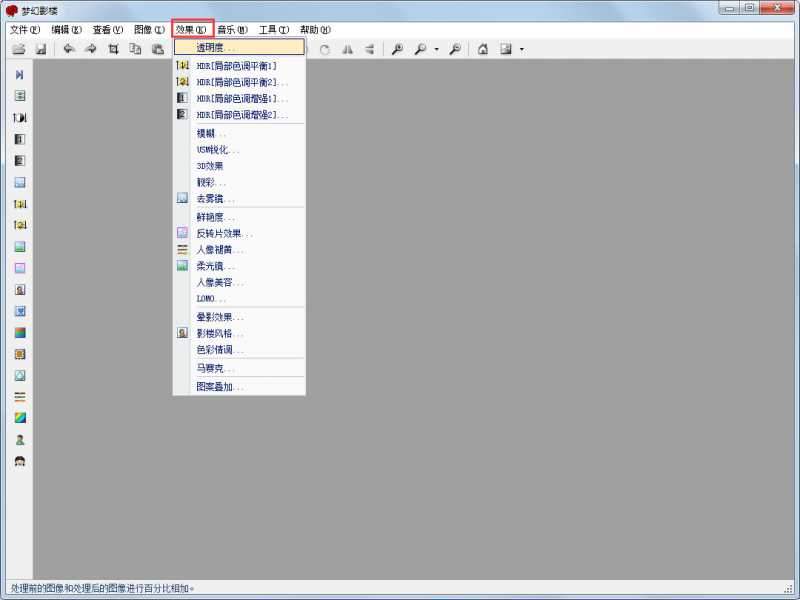Click the horizontal flip icon in toolbar
This screenshot has height=600, width=800.
[x=347, y=49]
